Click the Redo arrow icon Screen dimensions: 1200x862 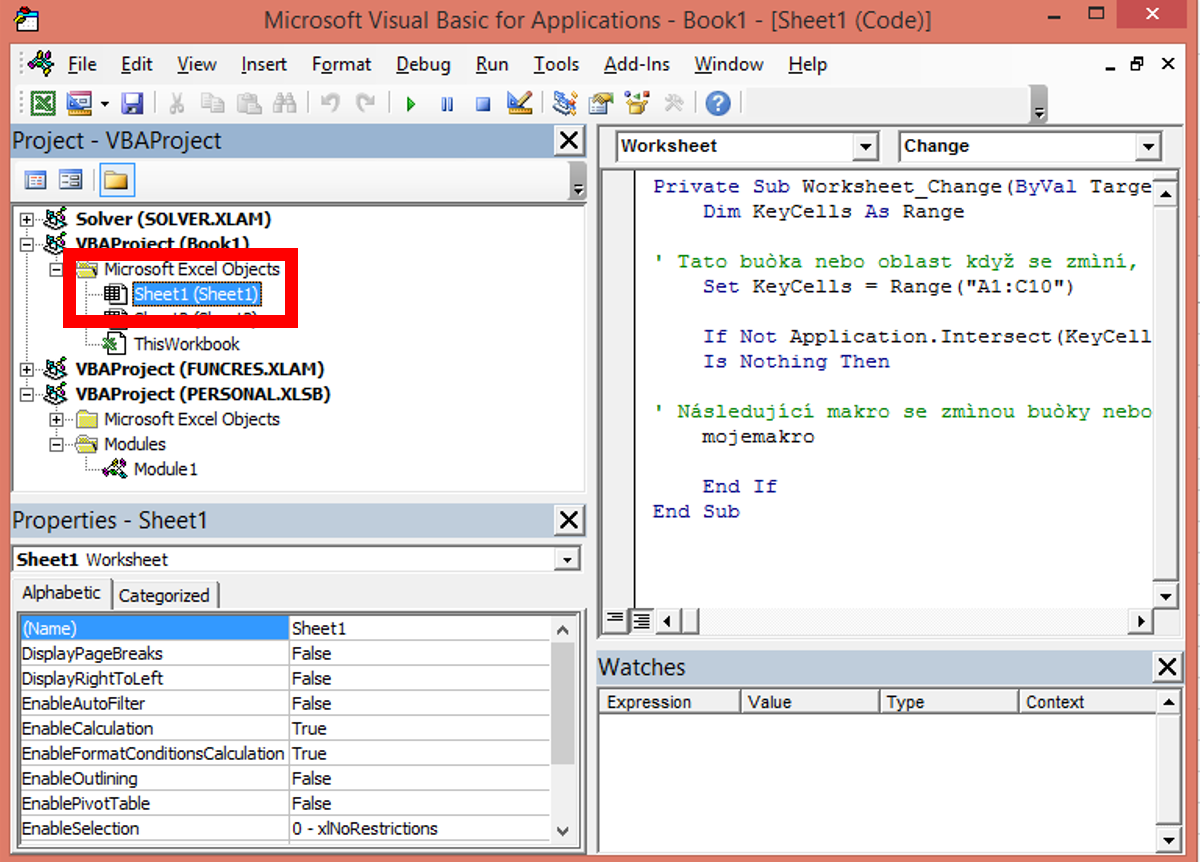(x=366, y=103)
